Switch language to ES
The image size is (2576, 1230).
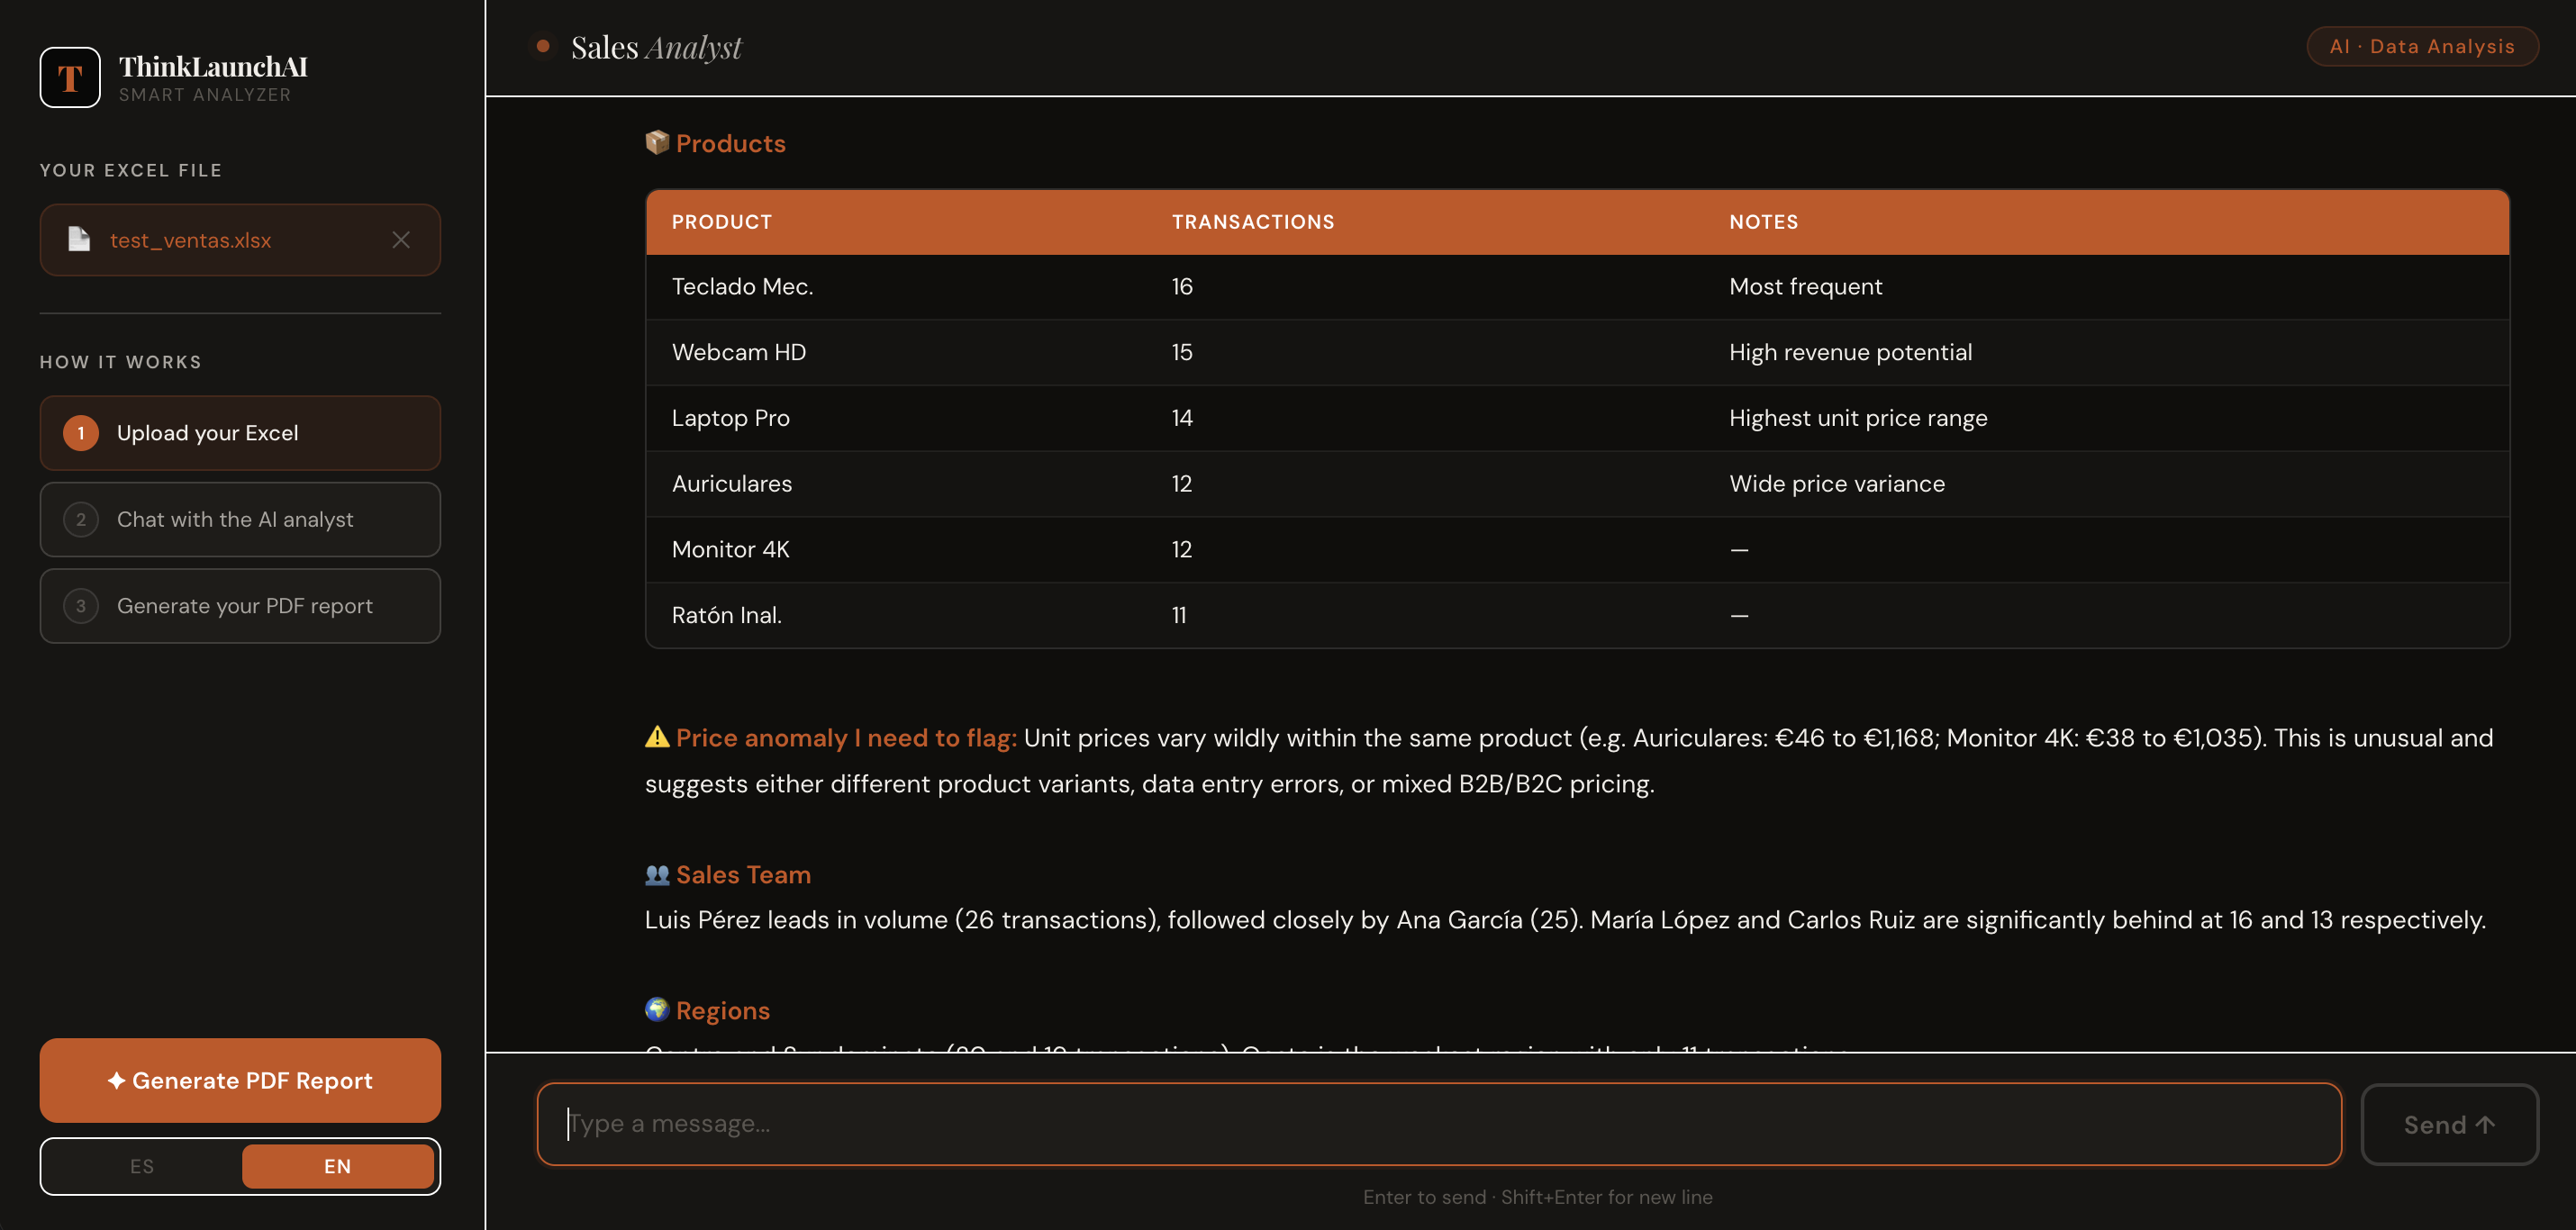[x=142, y=1166]
